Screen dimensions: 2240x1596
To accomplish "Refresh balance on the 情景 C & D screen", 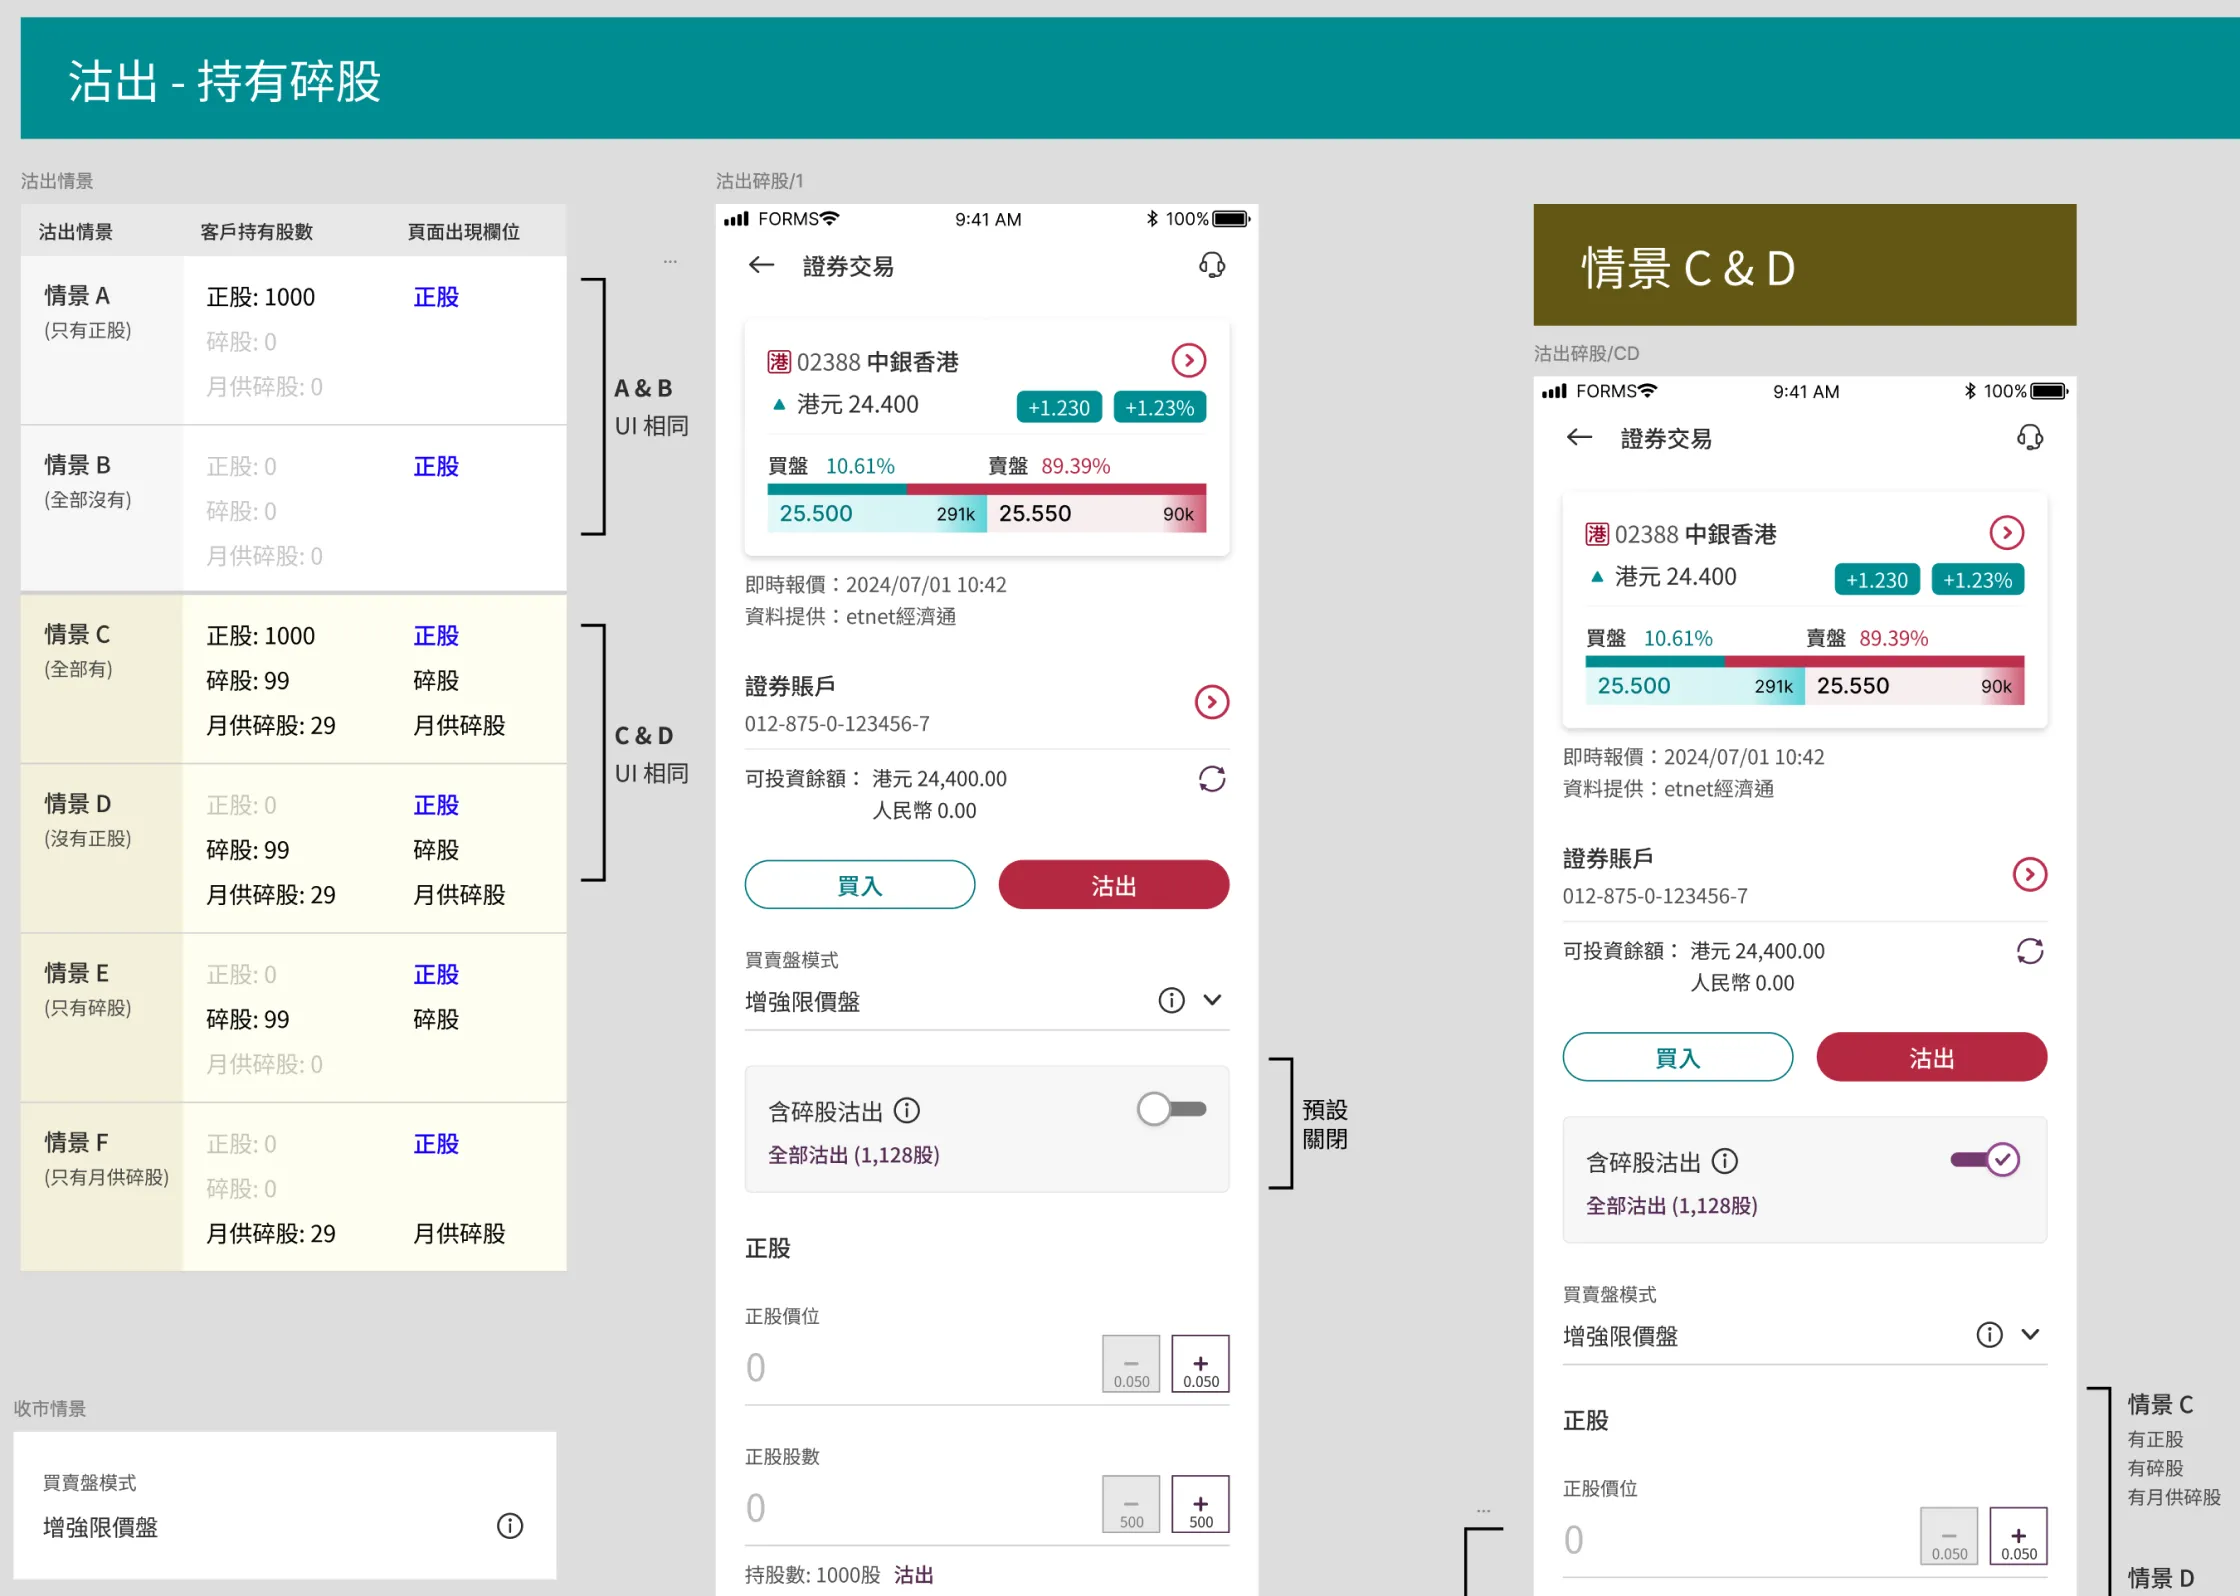I will point(2031,951).
